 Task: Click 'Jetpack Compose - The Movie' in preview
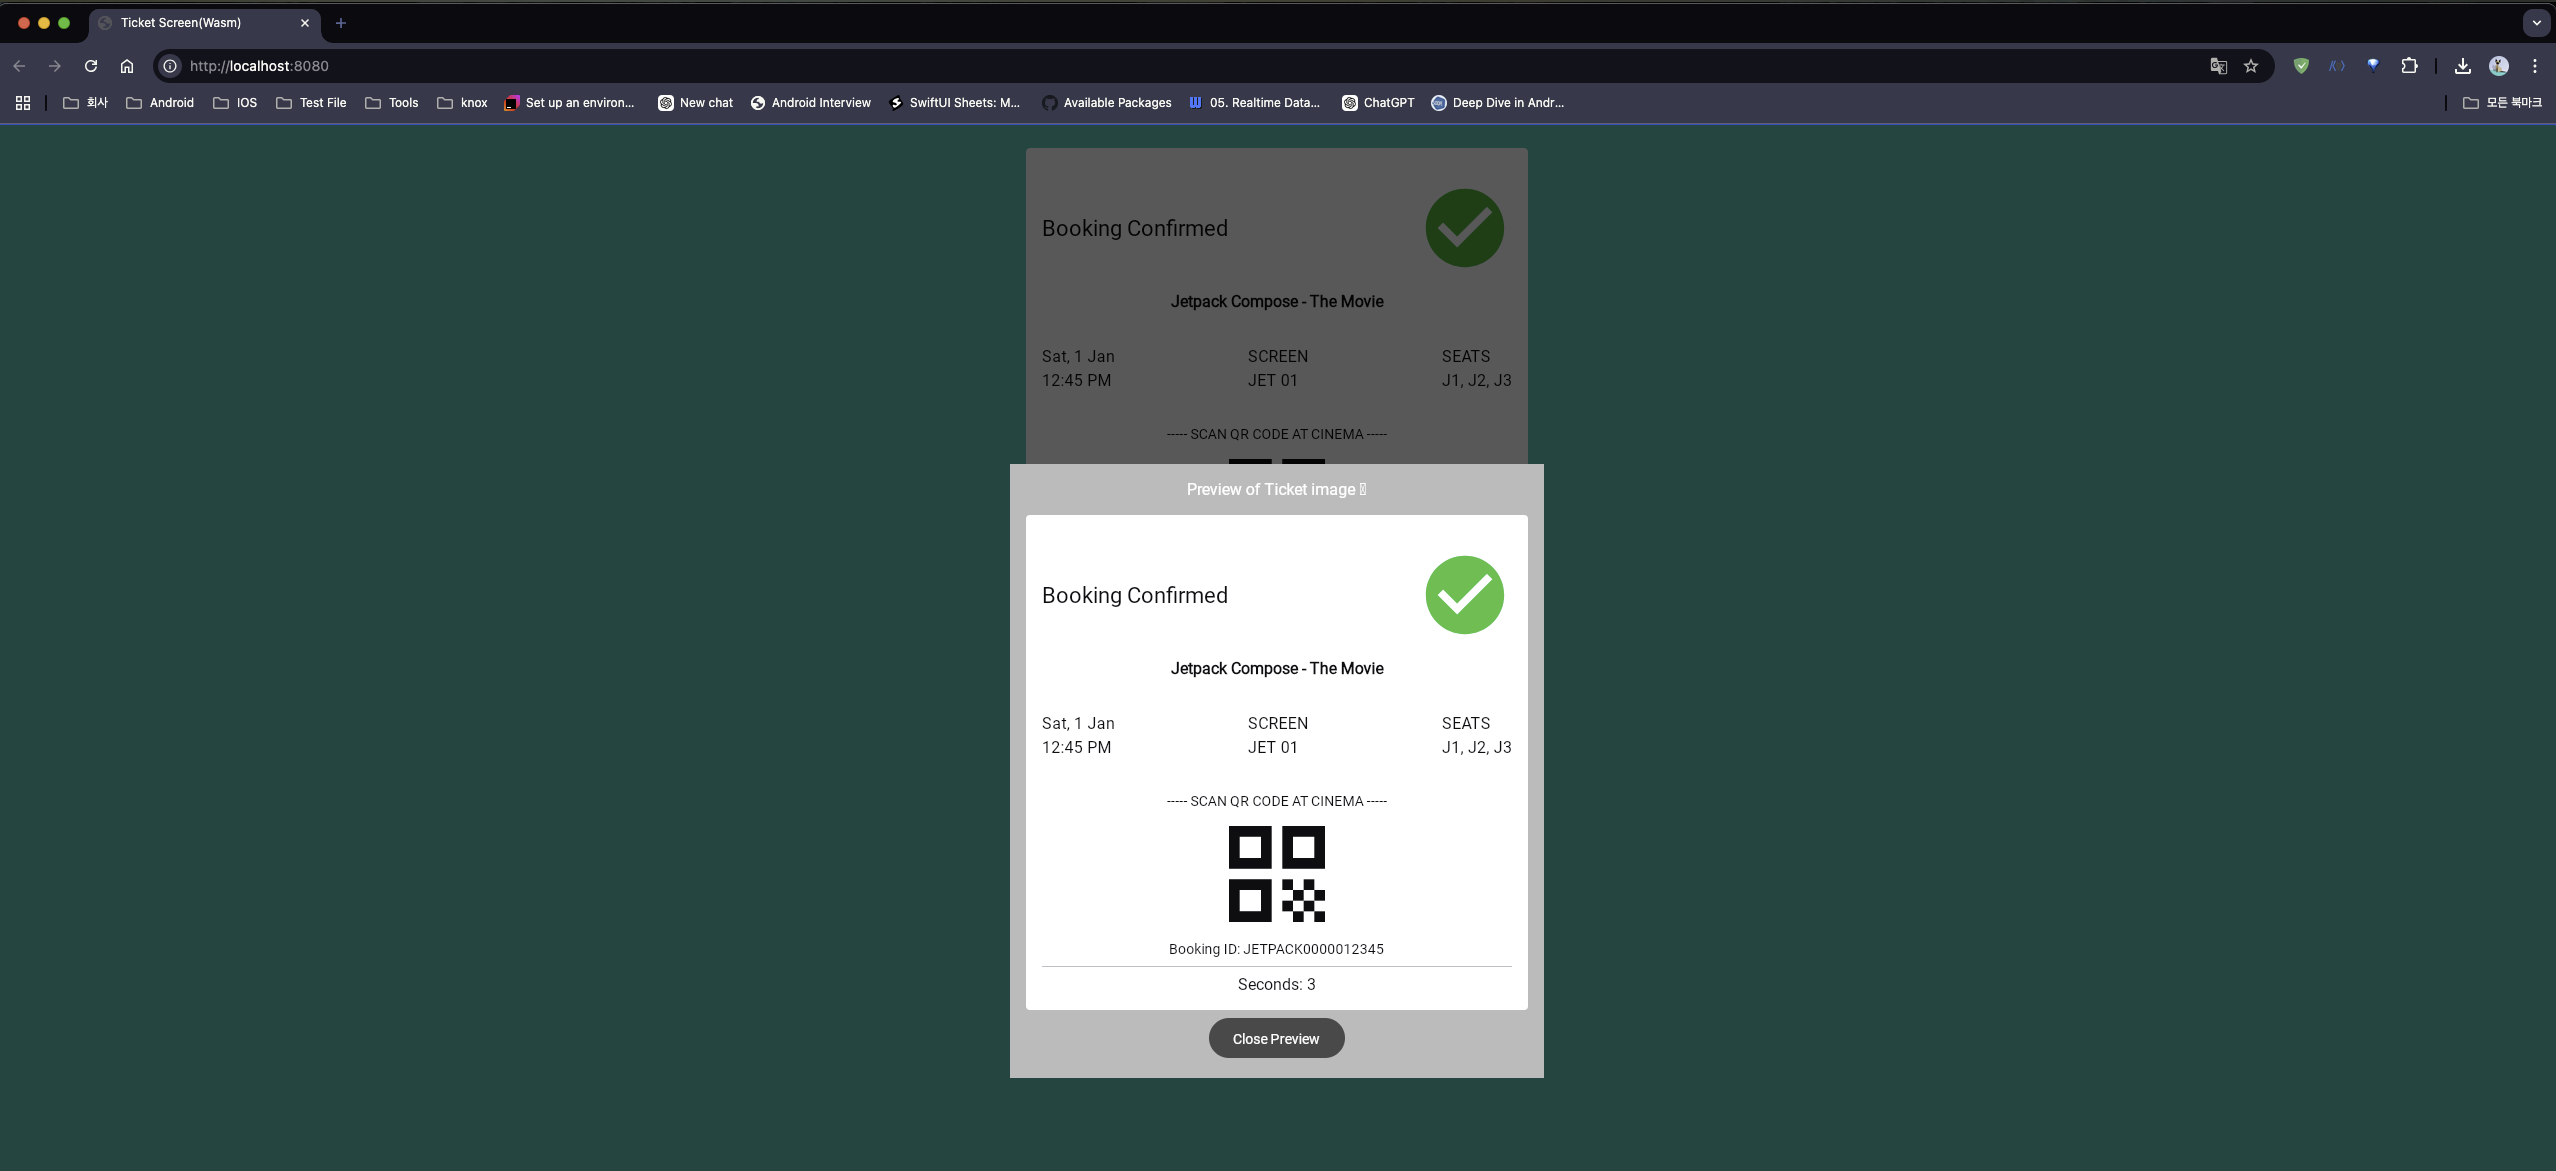pyautogui.click(x=1277, y=668)
